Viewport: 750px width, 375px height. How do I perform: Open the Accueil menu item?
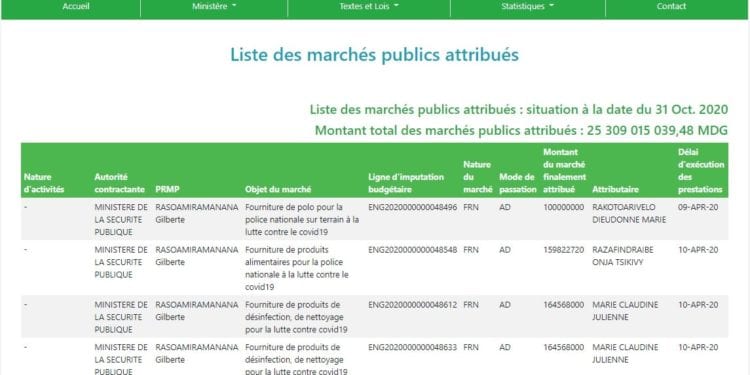76,7
